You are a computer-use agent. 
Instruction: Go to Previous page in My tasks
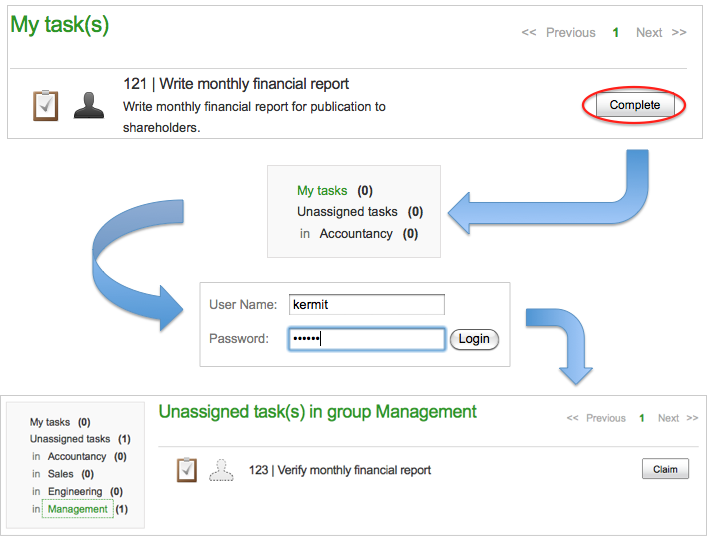click(x=570, y=33)
